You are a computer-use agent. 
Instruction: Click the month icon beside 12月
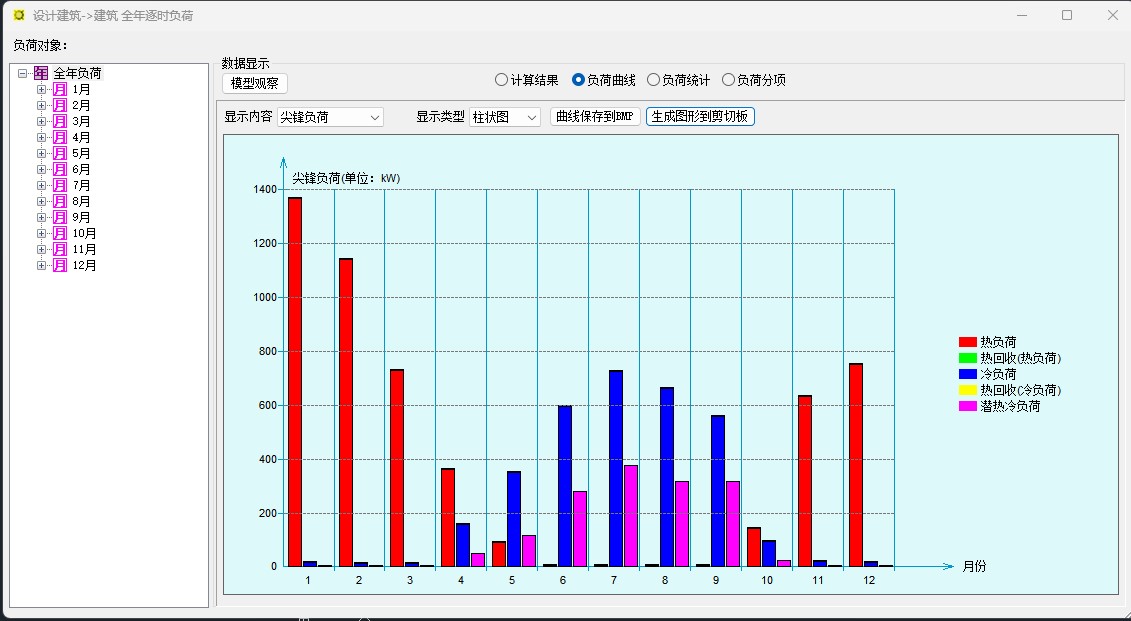pyautogui.click(x=60, y=265)
